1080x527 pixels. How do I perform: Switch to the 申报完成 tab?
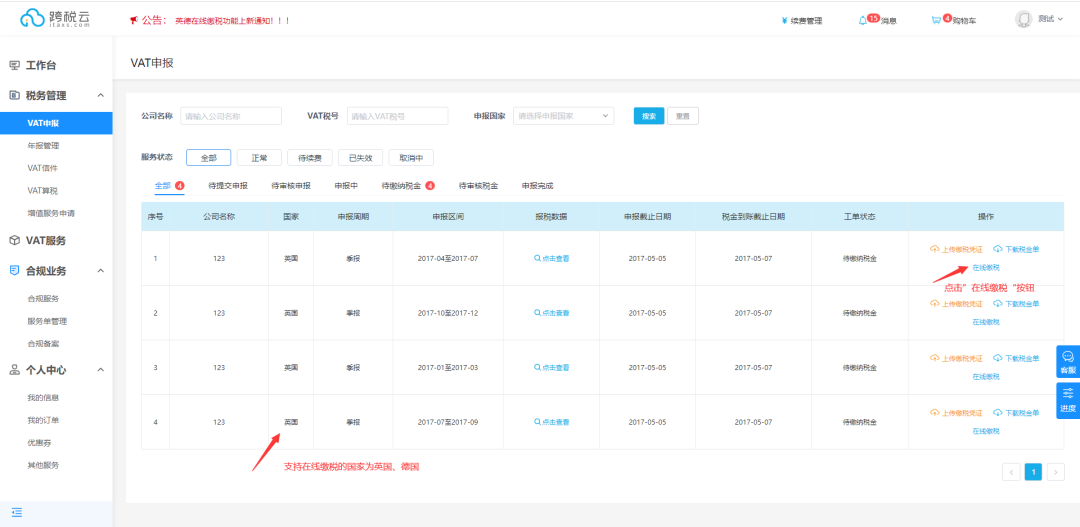click(x=537, y=185)
